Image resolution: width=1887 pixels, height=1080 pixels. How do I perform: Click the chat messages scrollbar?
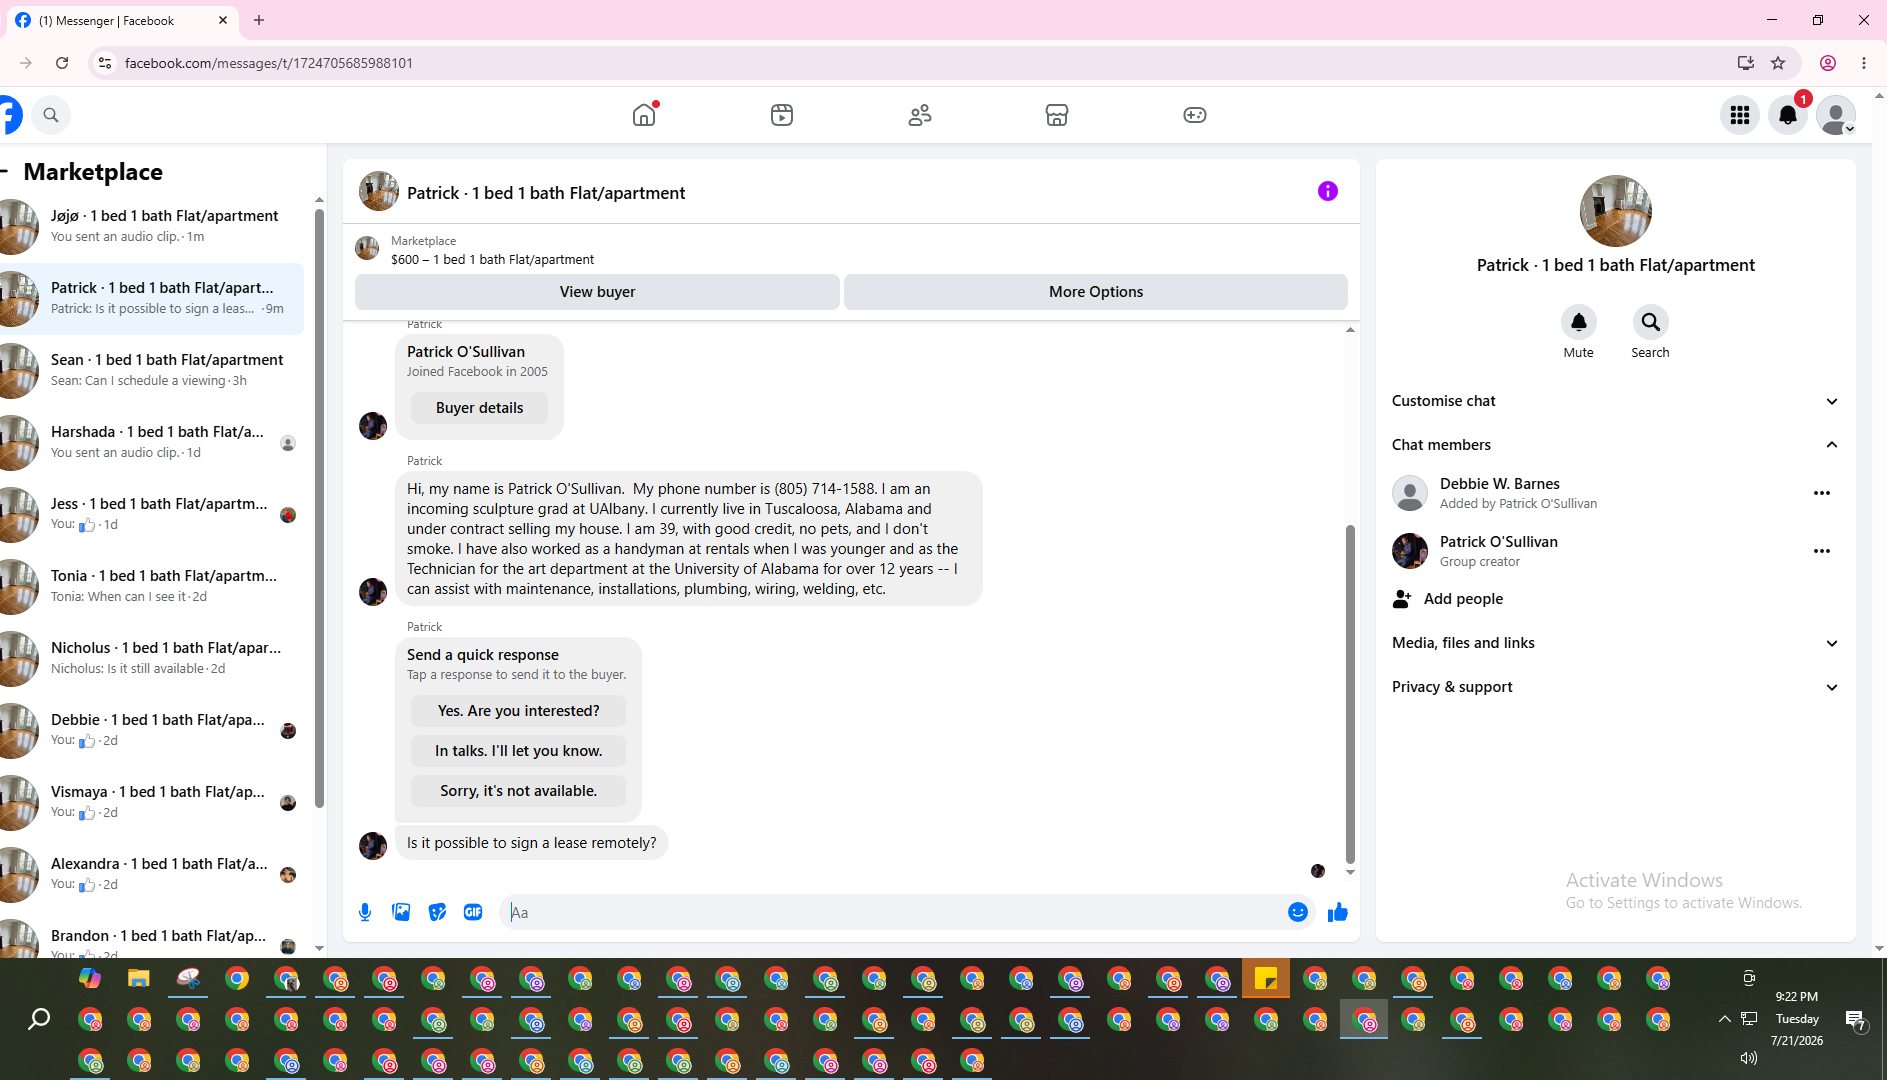pos(1350,694)
